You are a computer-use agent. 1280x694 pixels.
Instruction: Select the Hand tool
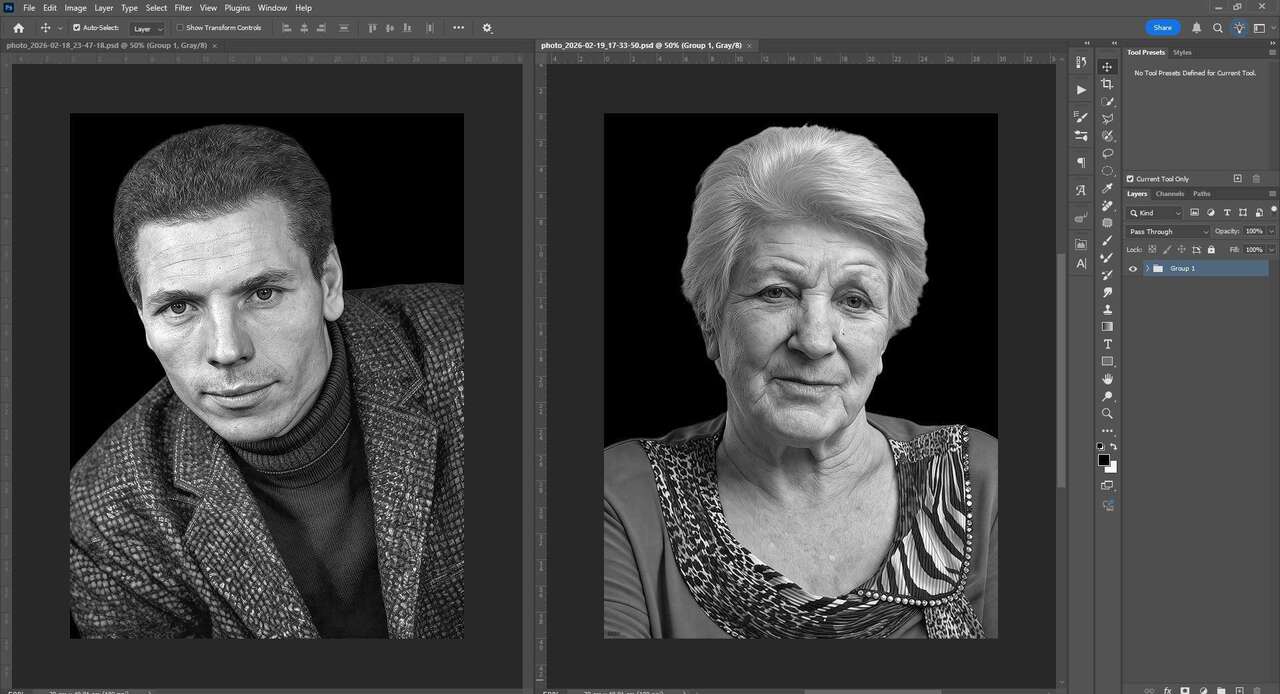(x=1107, y=379)
